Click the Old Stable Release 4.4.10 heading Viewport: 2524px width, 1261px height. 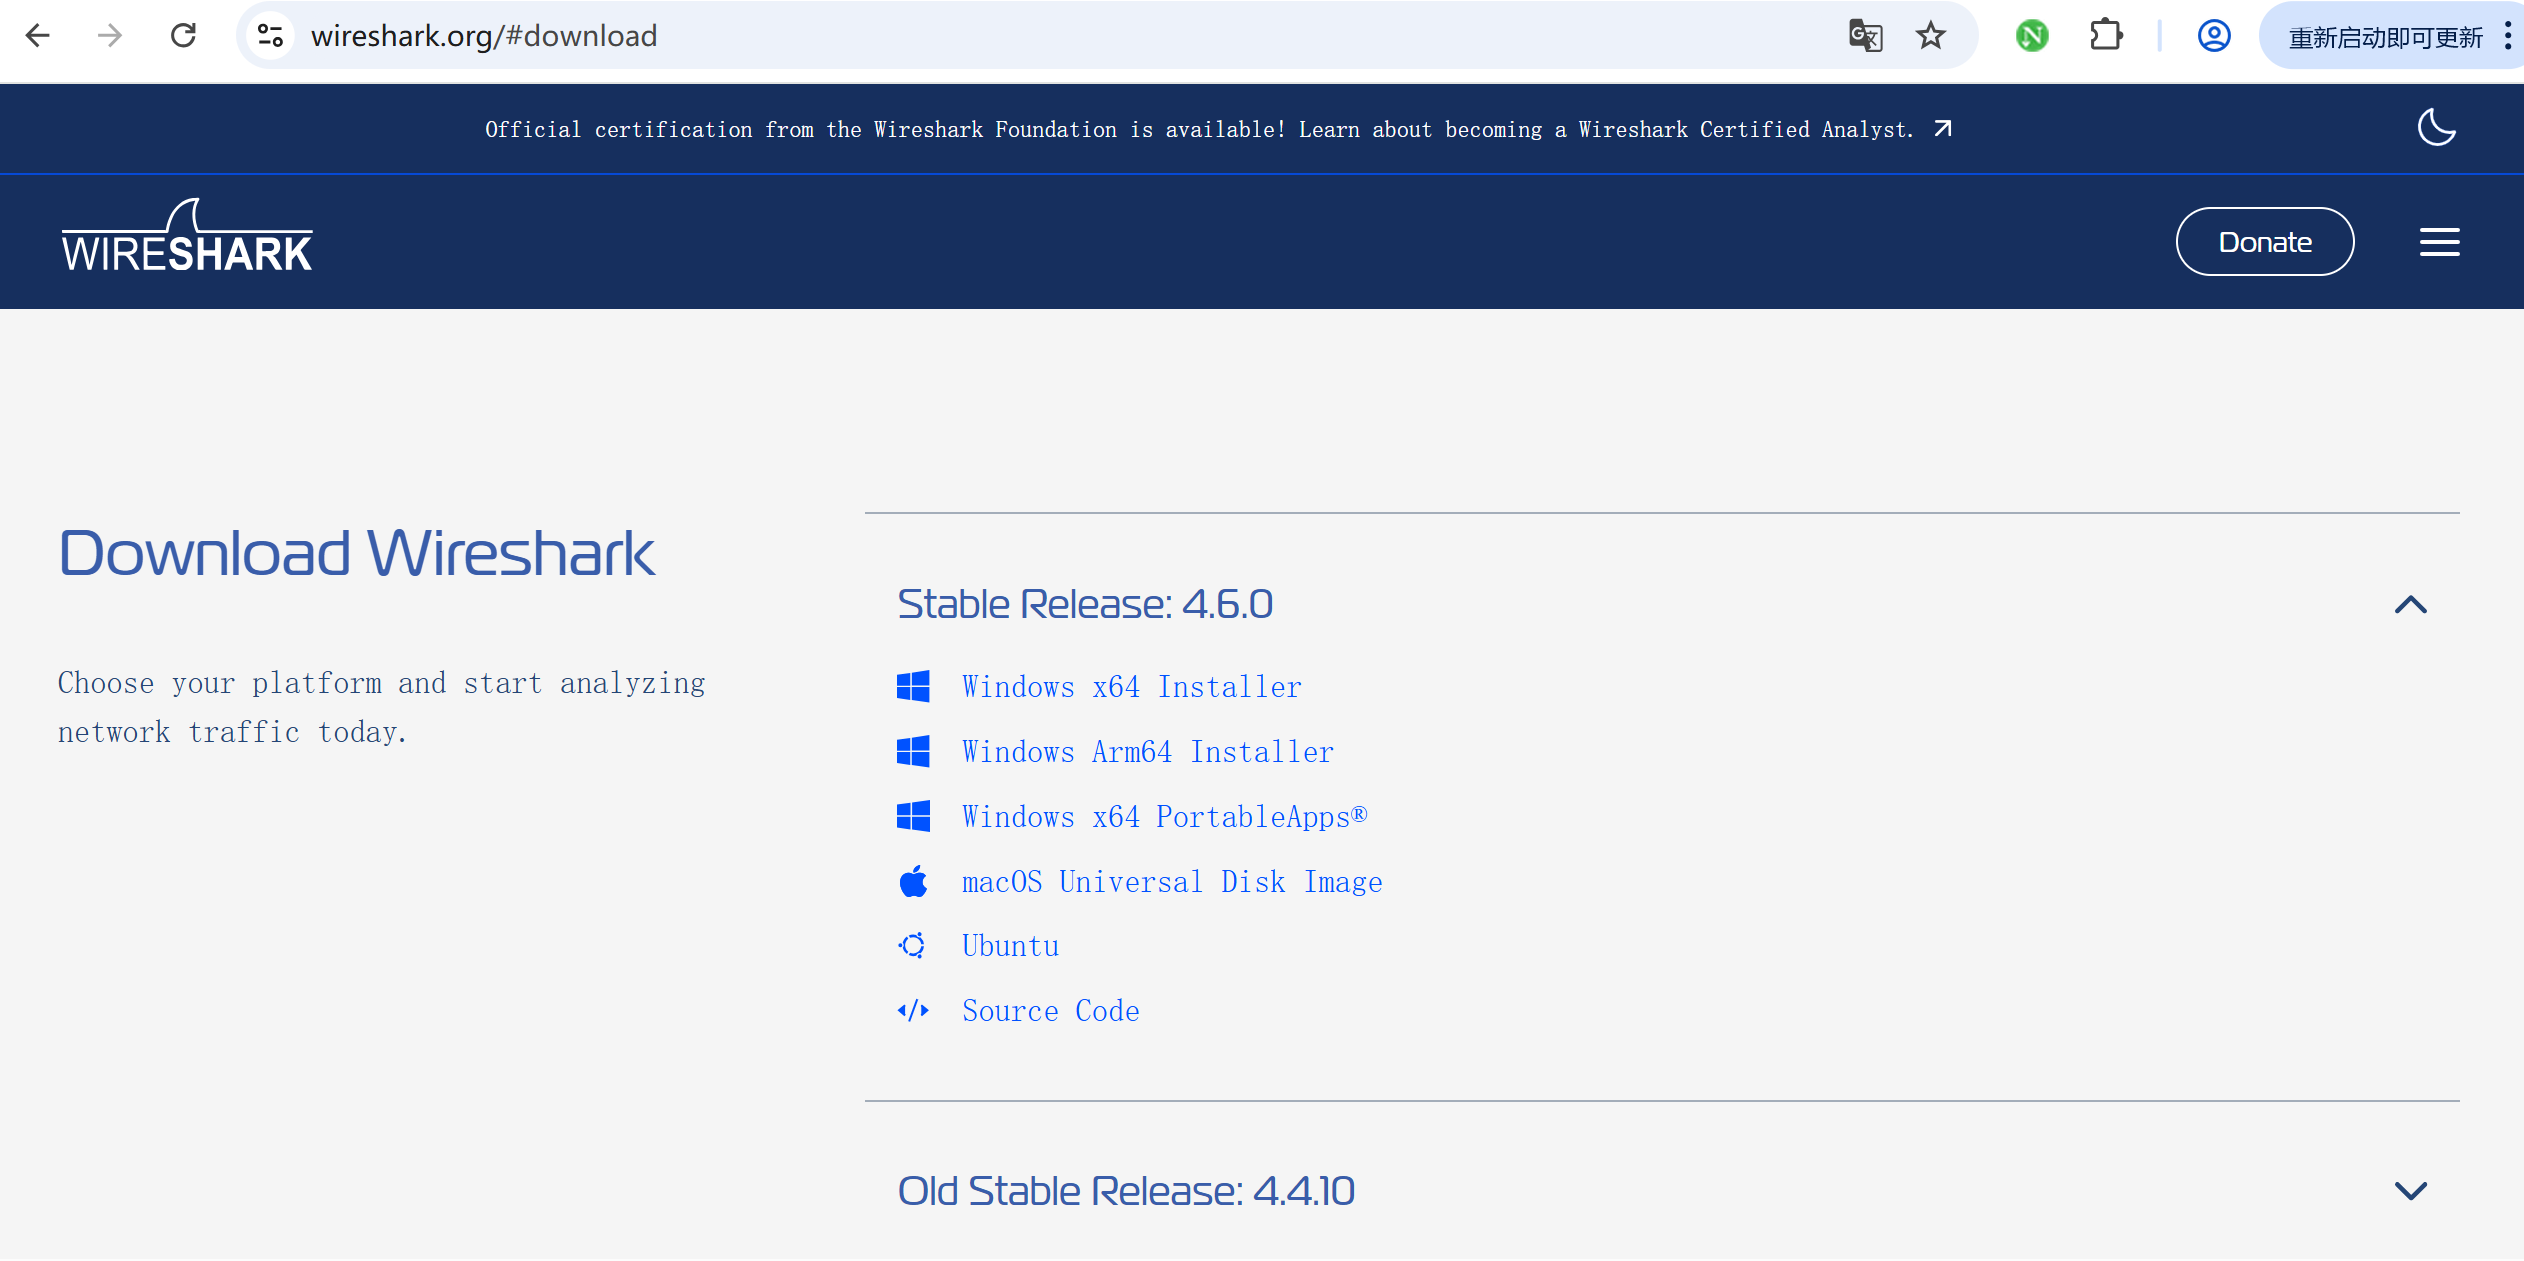coord(1126,1191)
